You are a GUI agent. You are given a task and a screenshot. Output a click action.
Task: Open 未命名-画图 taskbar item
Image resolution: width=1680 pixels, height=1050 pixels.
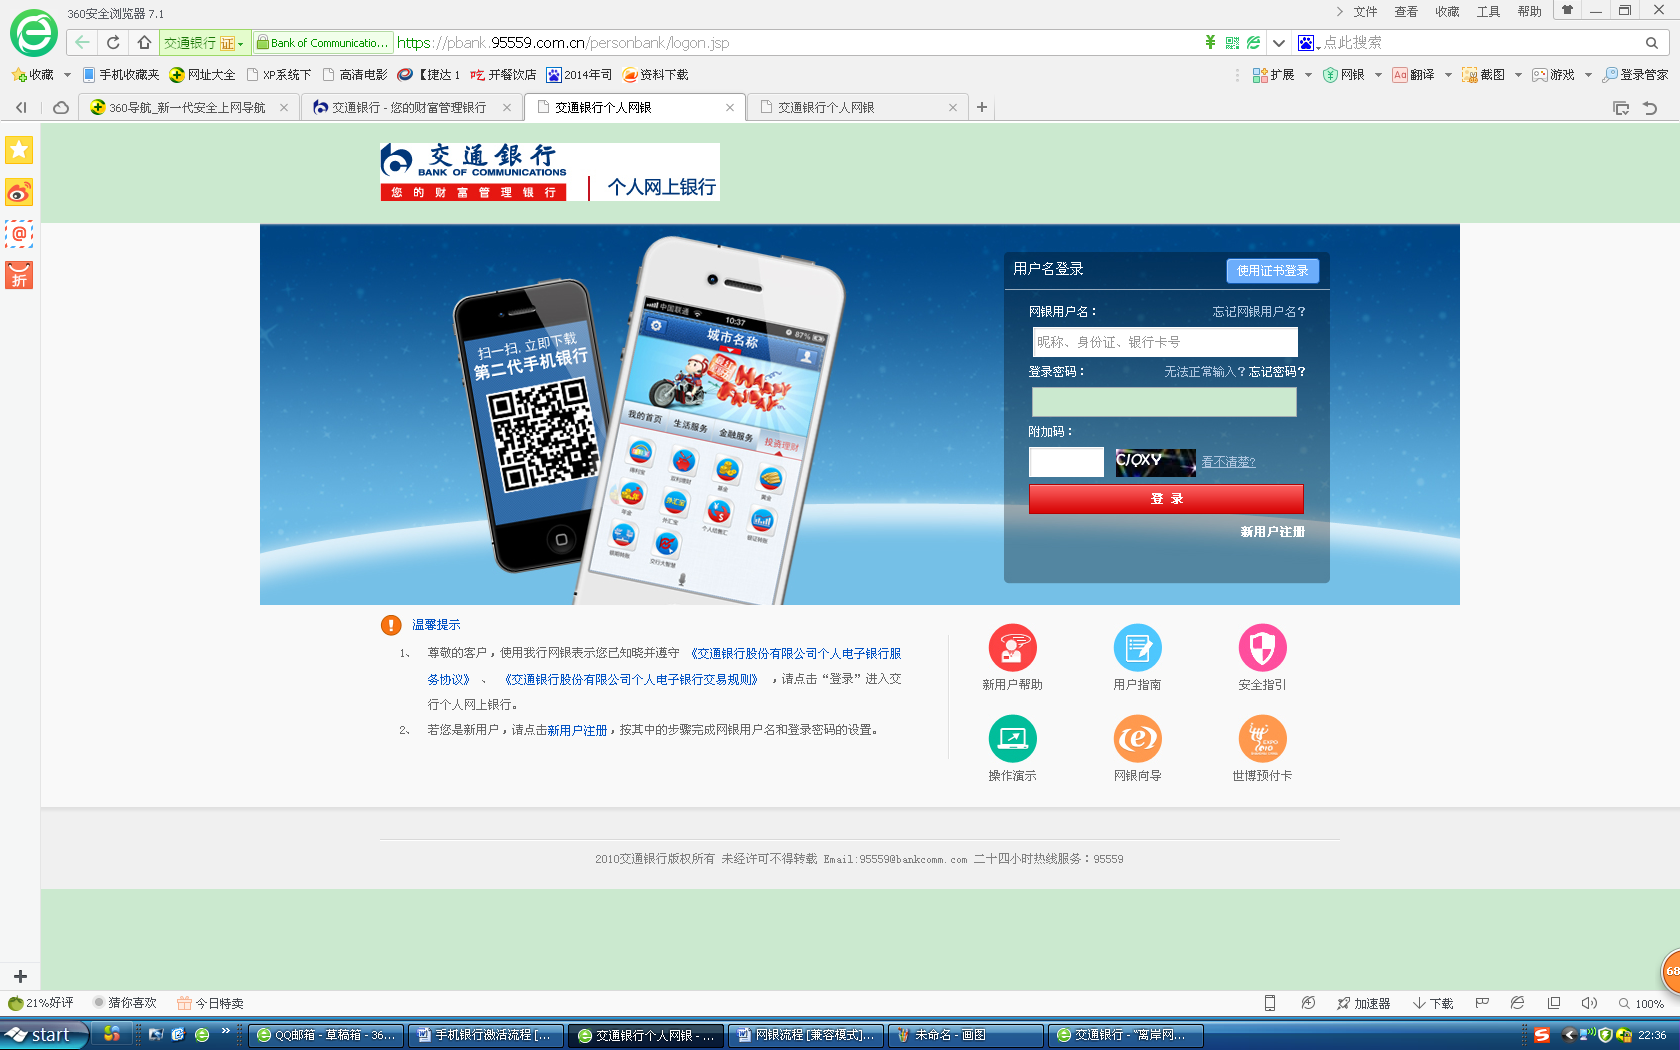click(x=966, y=1035)
